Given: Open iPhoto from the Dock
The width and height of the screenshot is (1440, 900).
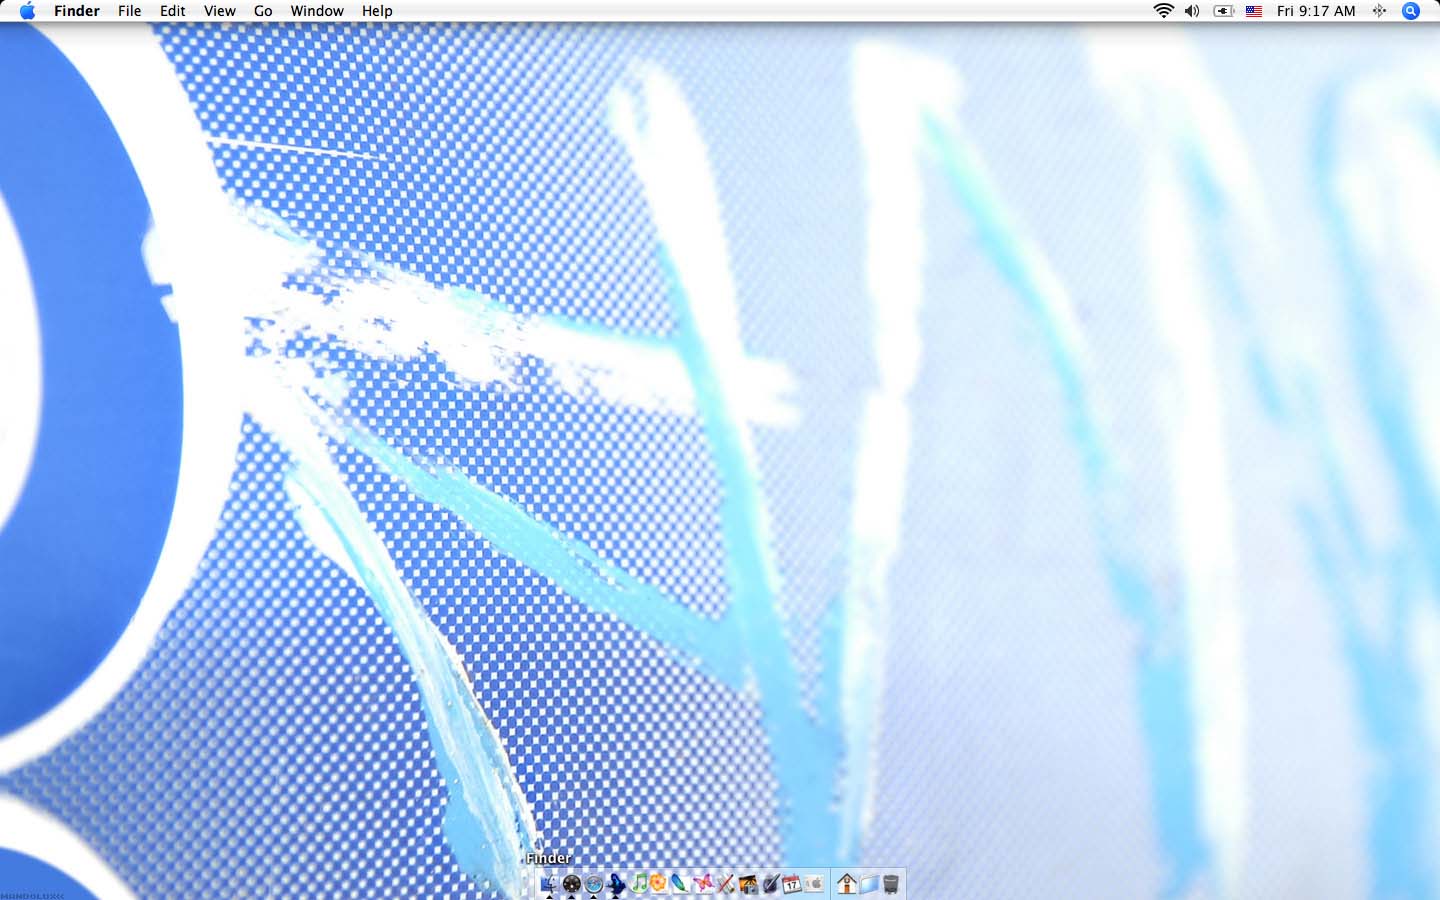Looking at the screenshot, I should 748,884.
